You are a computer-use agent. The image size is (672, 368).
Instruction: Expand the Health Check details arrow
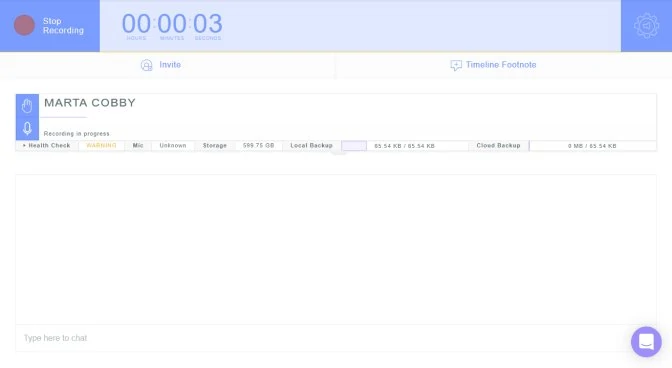24,146
